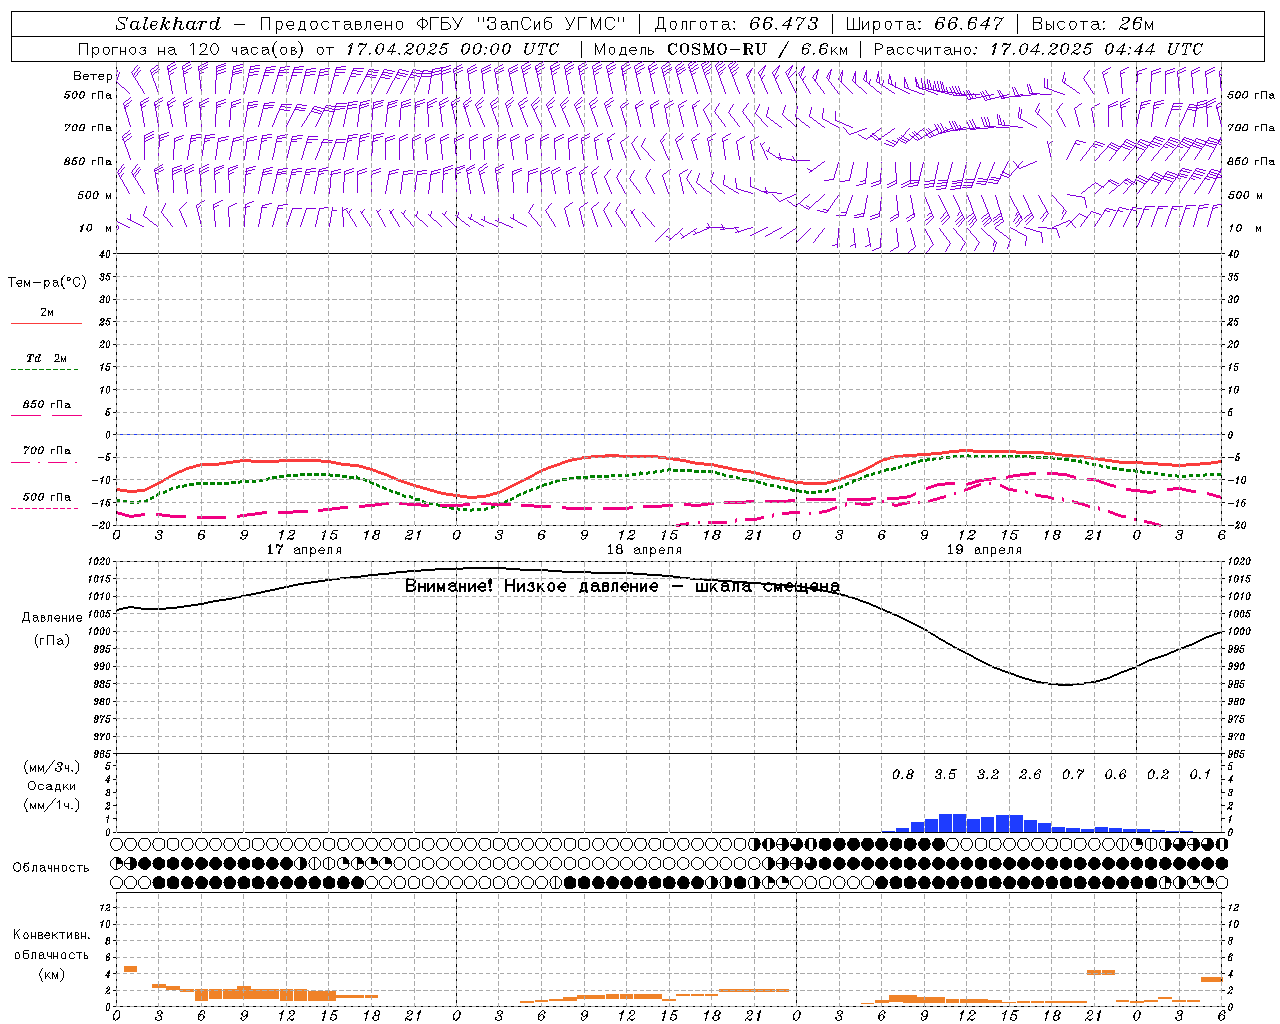Click the 500 гПа label in temperature legend
This screenshot has height=1024, width=1280.
(46, 497)
